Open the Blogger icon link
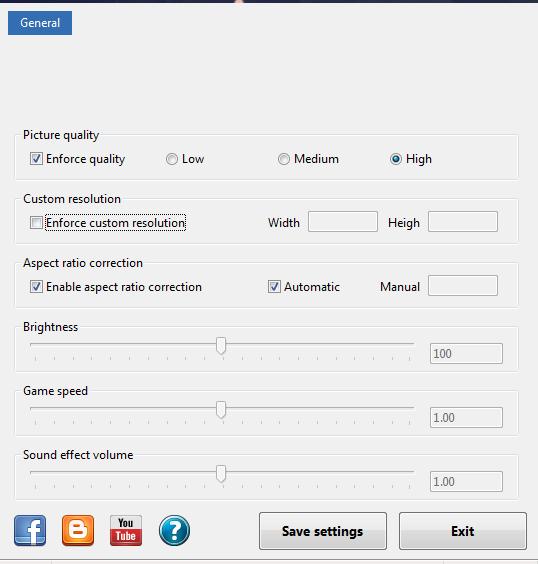The height and width of the screenshot is (564, 538). pyautogui.click(x=78, y=531)
